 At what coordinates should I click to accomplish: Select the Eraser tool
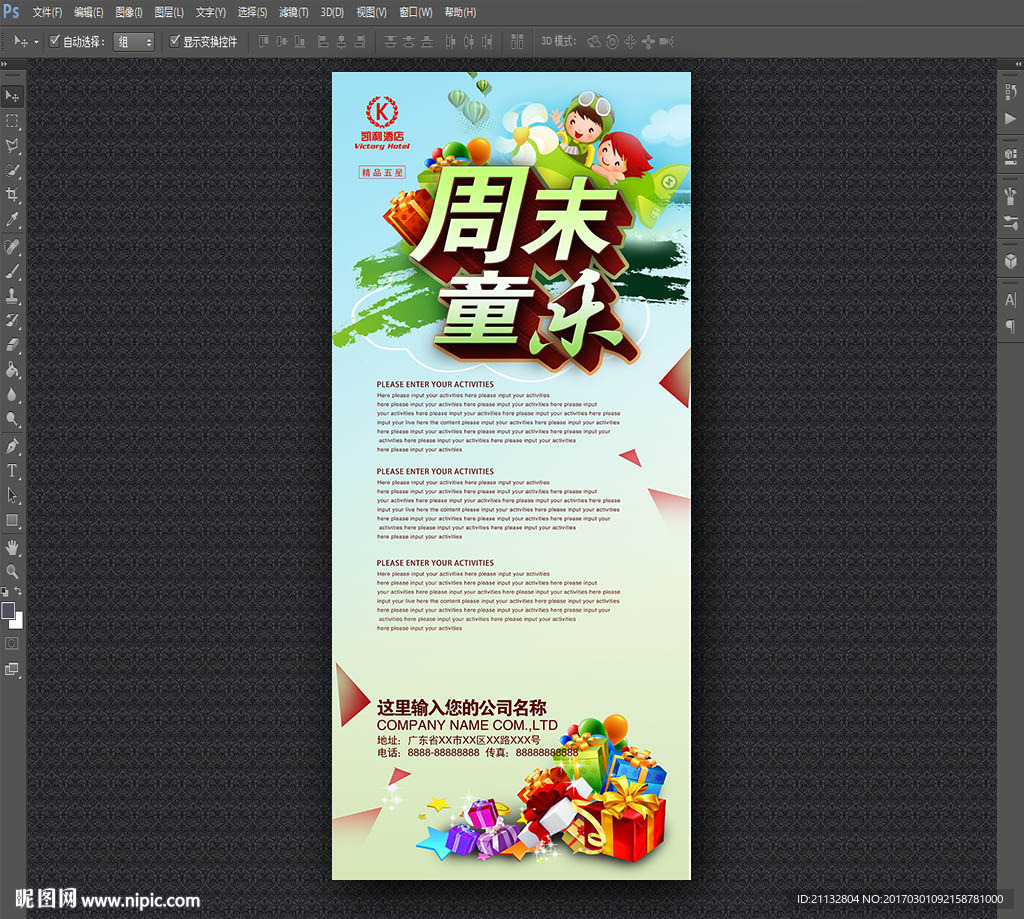pyautogui.click(x=12, y=345)
